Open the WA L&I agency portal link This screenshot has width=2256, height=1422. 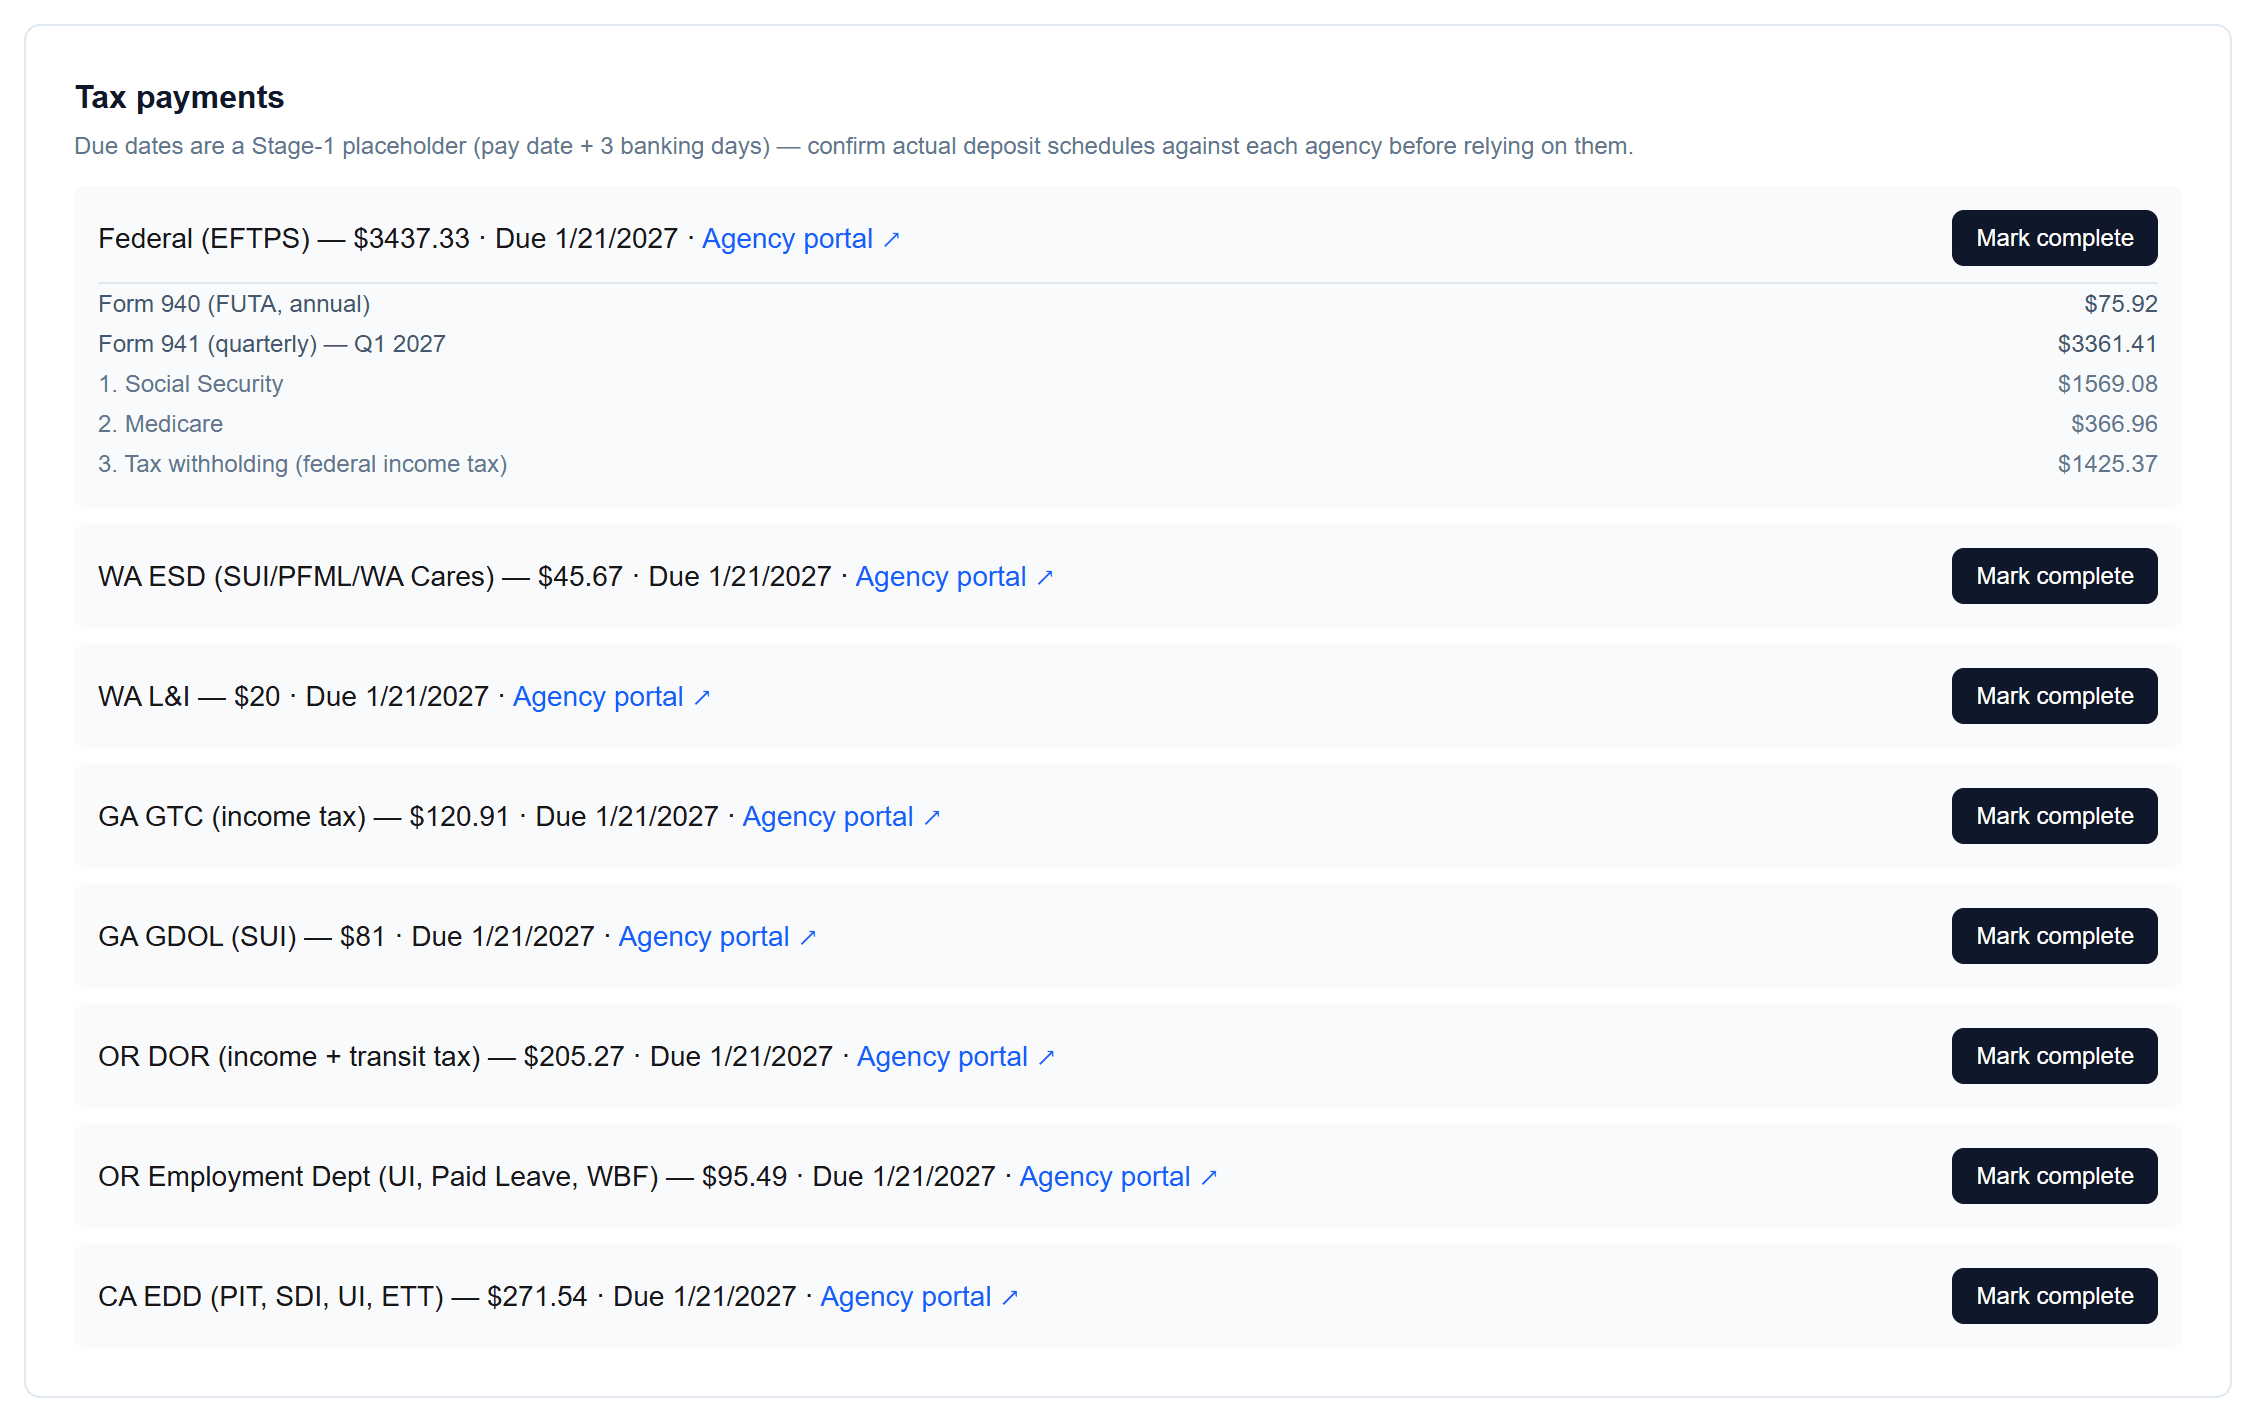(611, 697)
